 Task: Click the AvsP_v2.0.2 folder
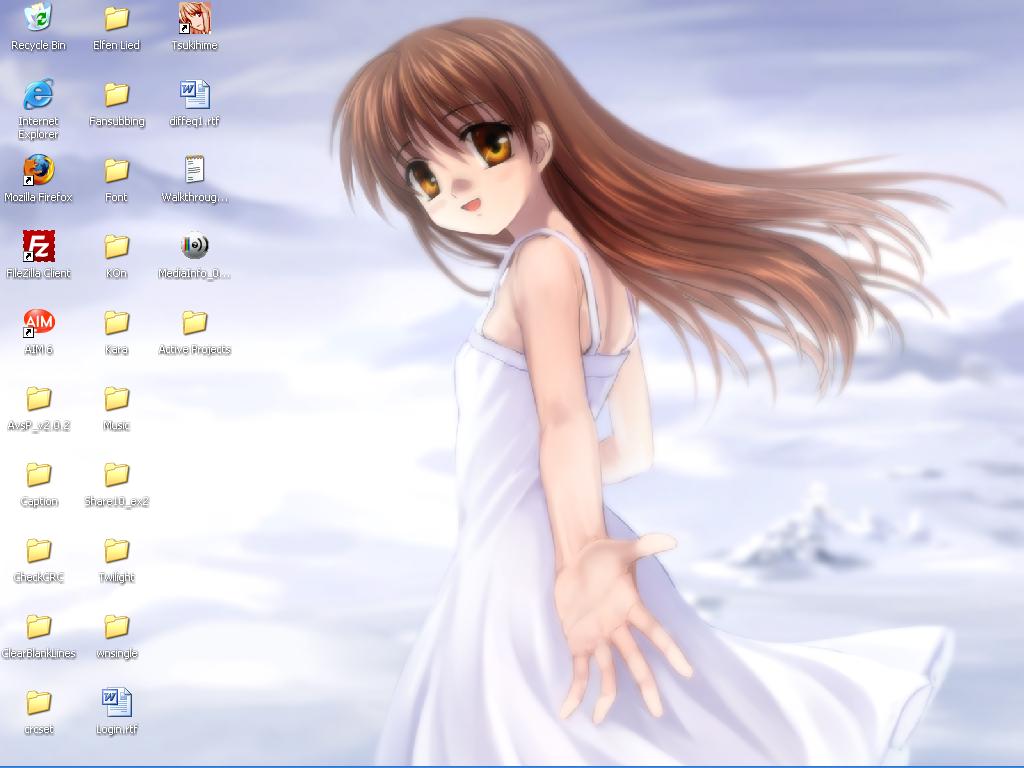point(38,398)
